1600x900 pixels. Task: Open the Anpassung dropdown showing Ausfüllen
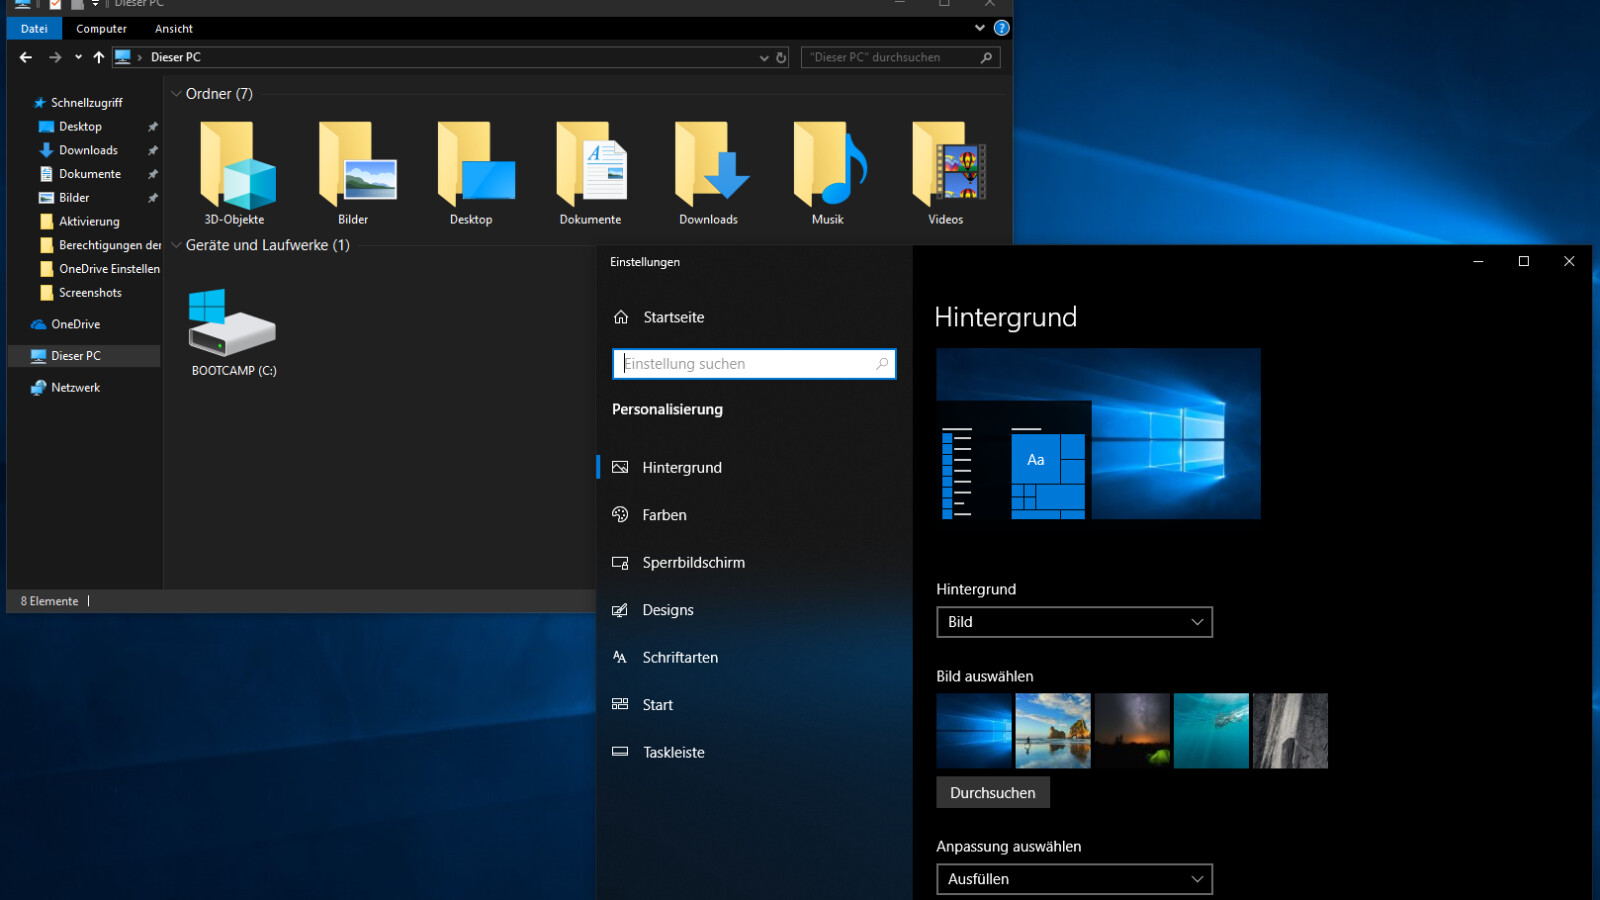1074,879
